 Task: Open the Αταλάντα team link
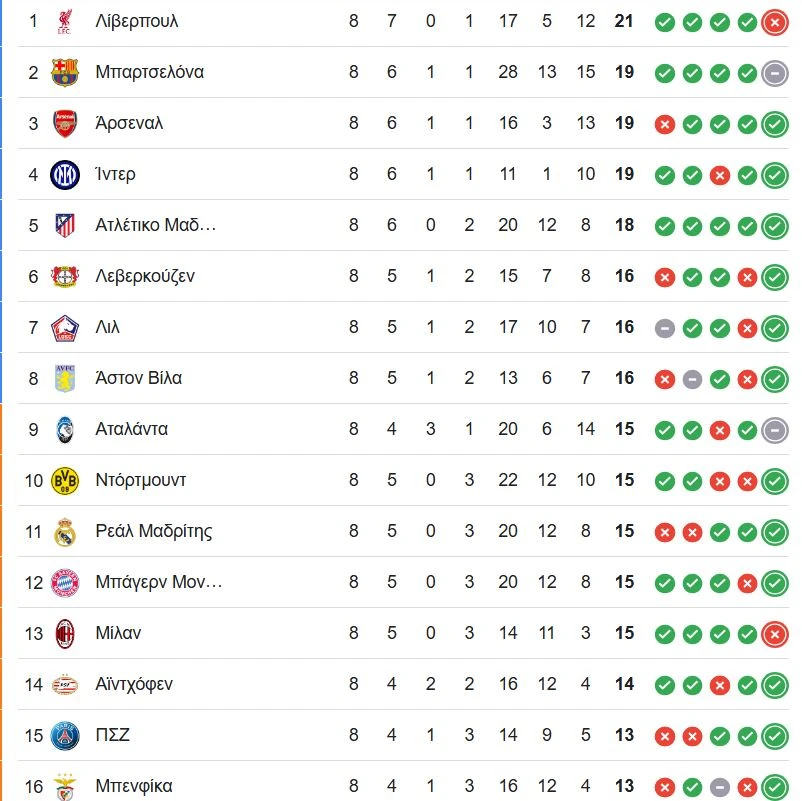(131, 430)
